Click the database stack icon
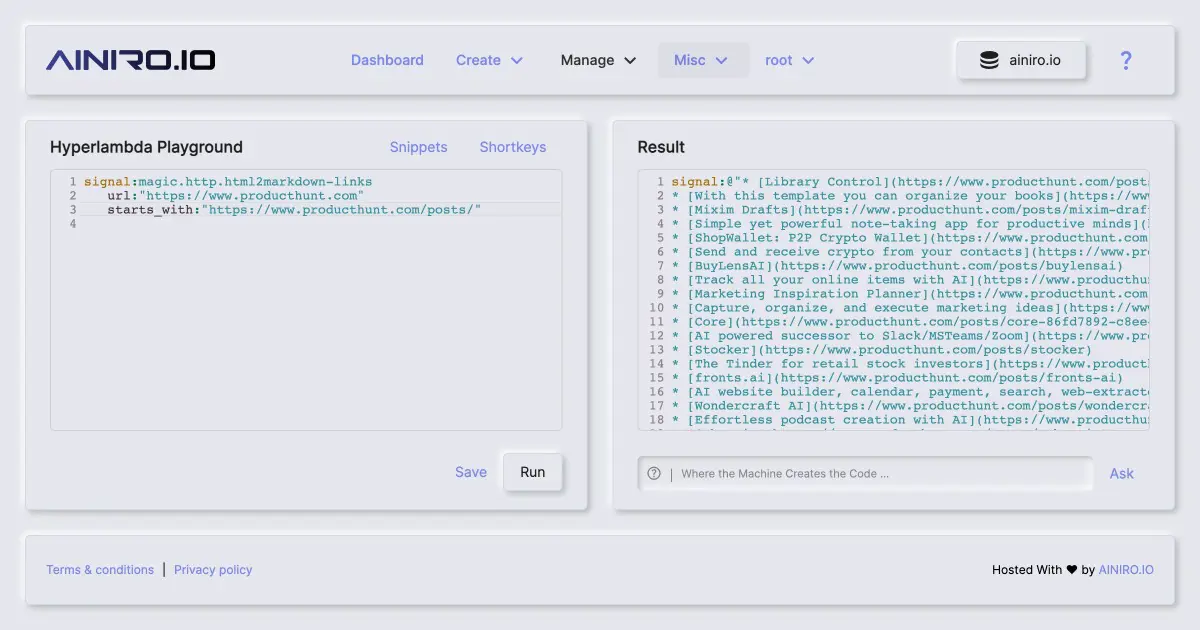 point(989,60)
